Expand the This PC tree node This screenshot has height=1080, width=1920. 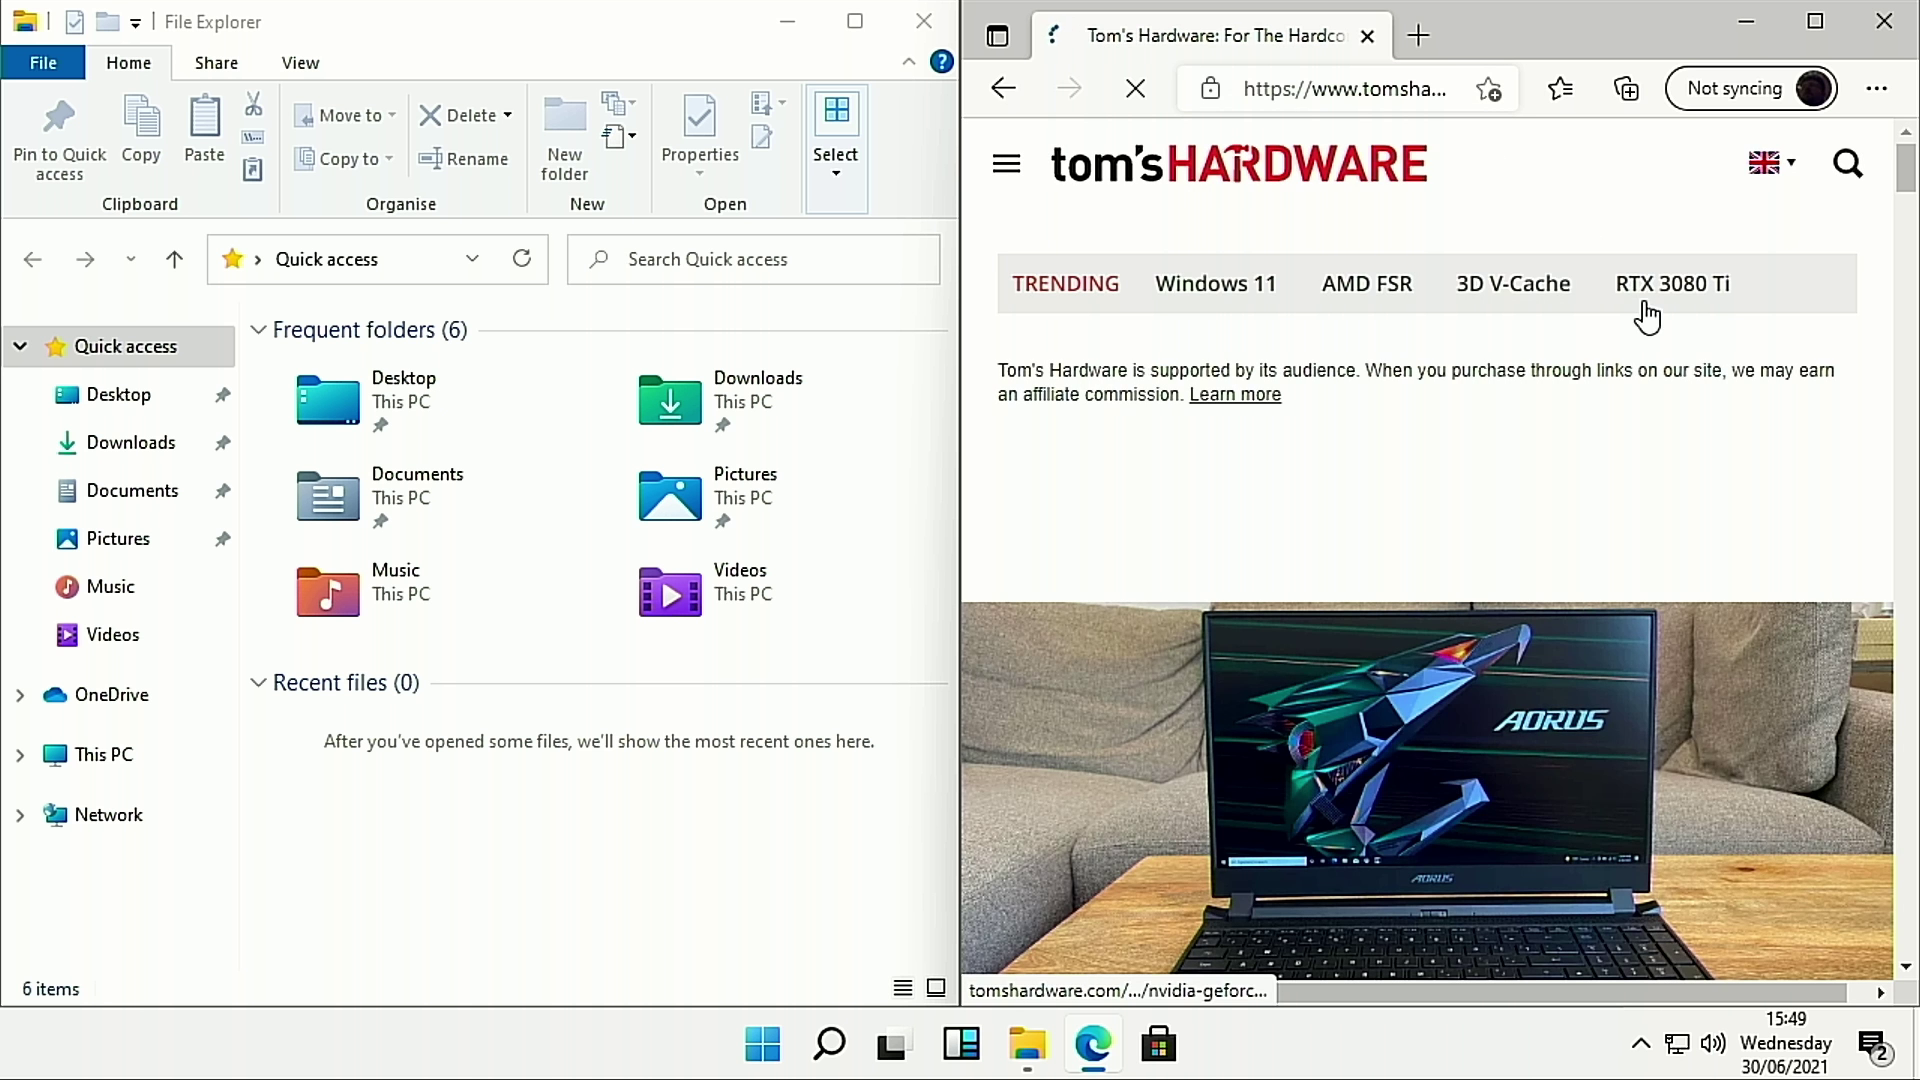tap(20, 755)
